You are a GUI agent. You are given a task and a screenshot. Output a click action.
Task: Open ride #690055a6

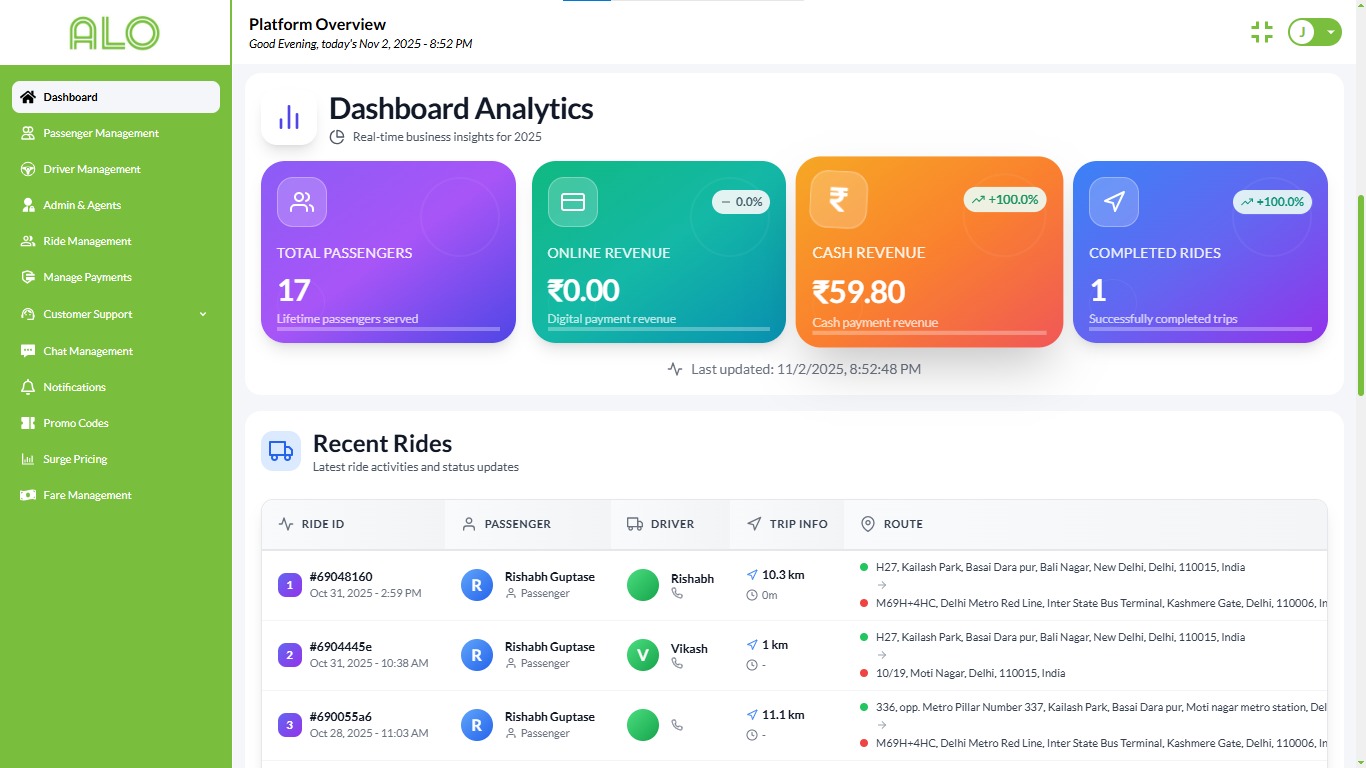pos(341,717)
